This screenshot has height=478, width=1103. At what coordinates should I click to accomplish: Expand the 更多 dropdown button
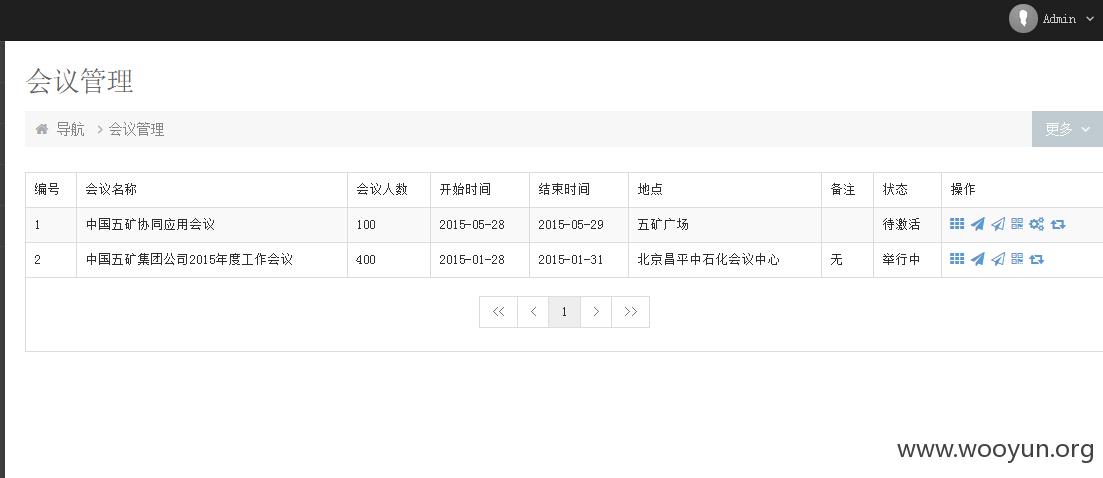(1067, 129)
